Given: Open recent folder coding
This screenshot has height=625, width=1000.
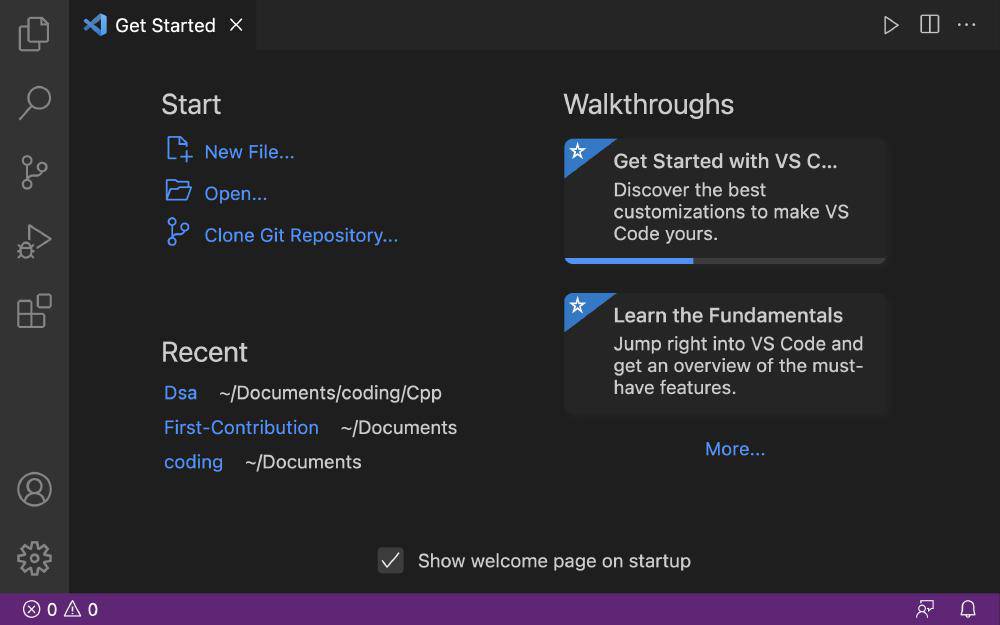Looking at the screenshot, I should (193, 462).
